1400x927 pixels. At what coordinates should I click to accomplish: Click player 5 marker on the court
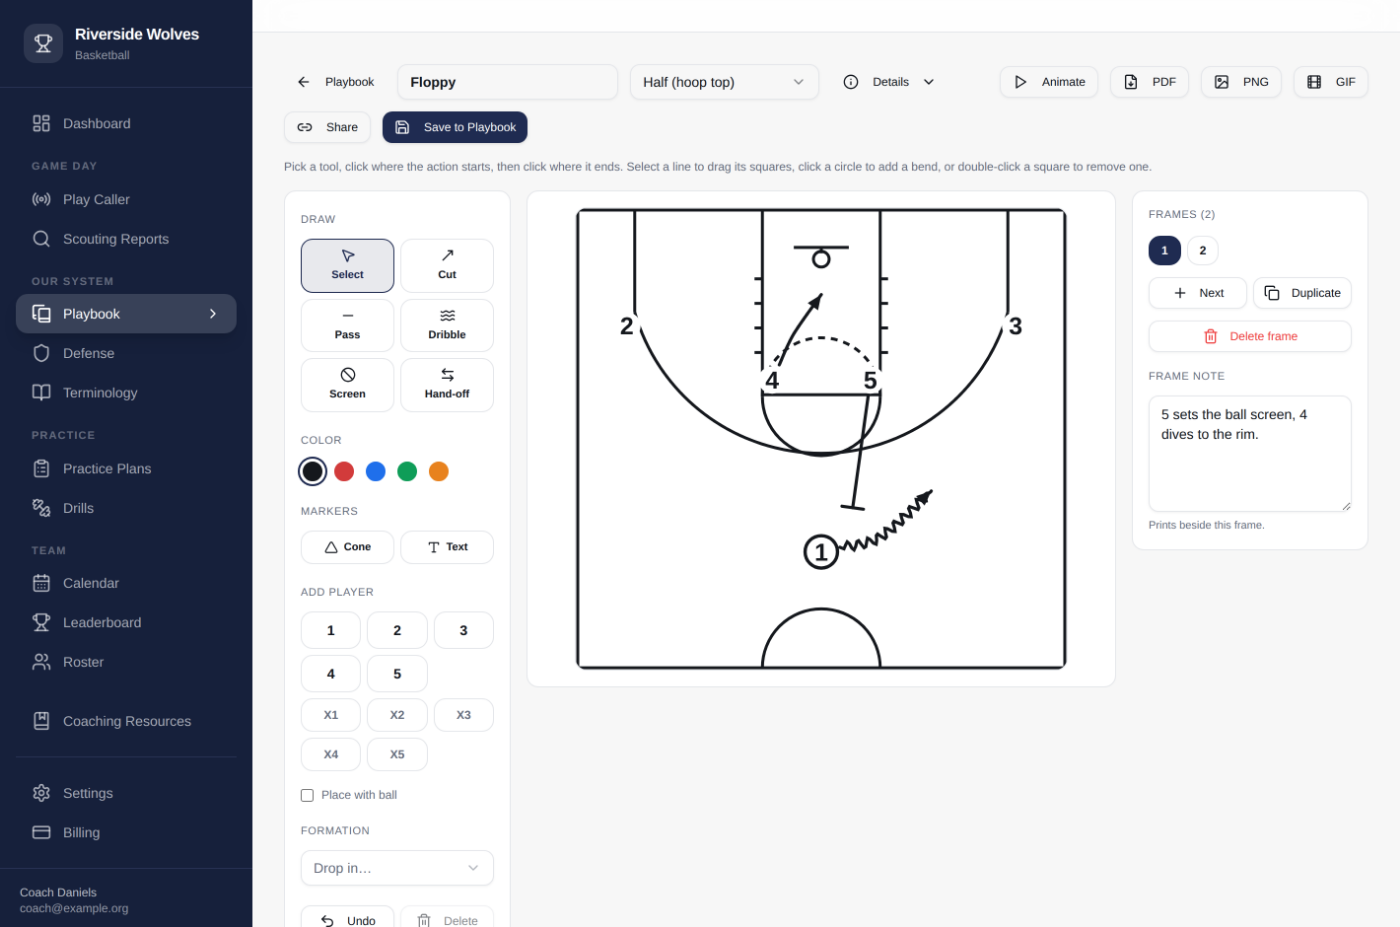point(870,381)
